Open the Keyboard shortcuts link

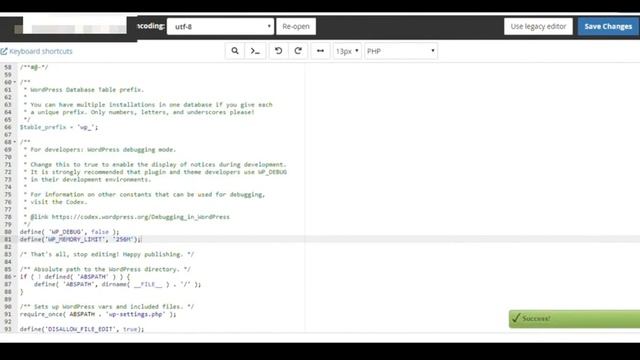coord(36,51)
